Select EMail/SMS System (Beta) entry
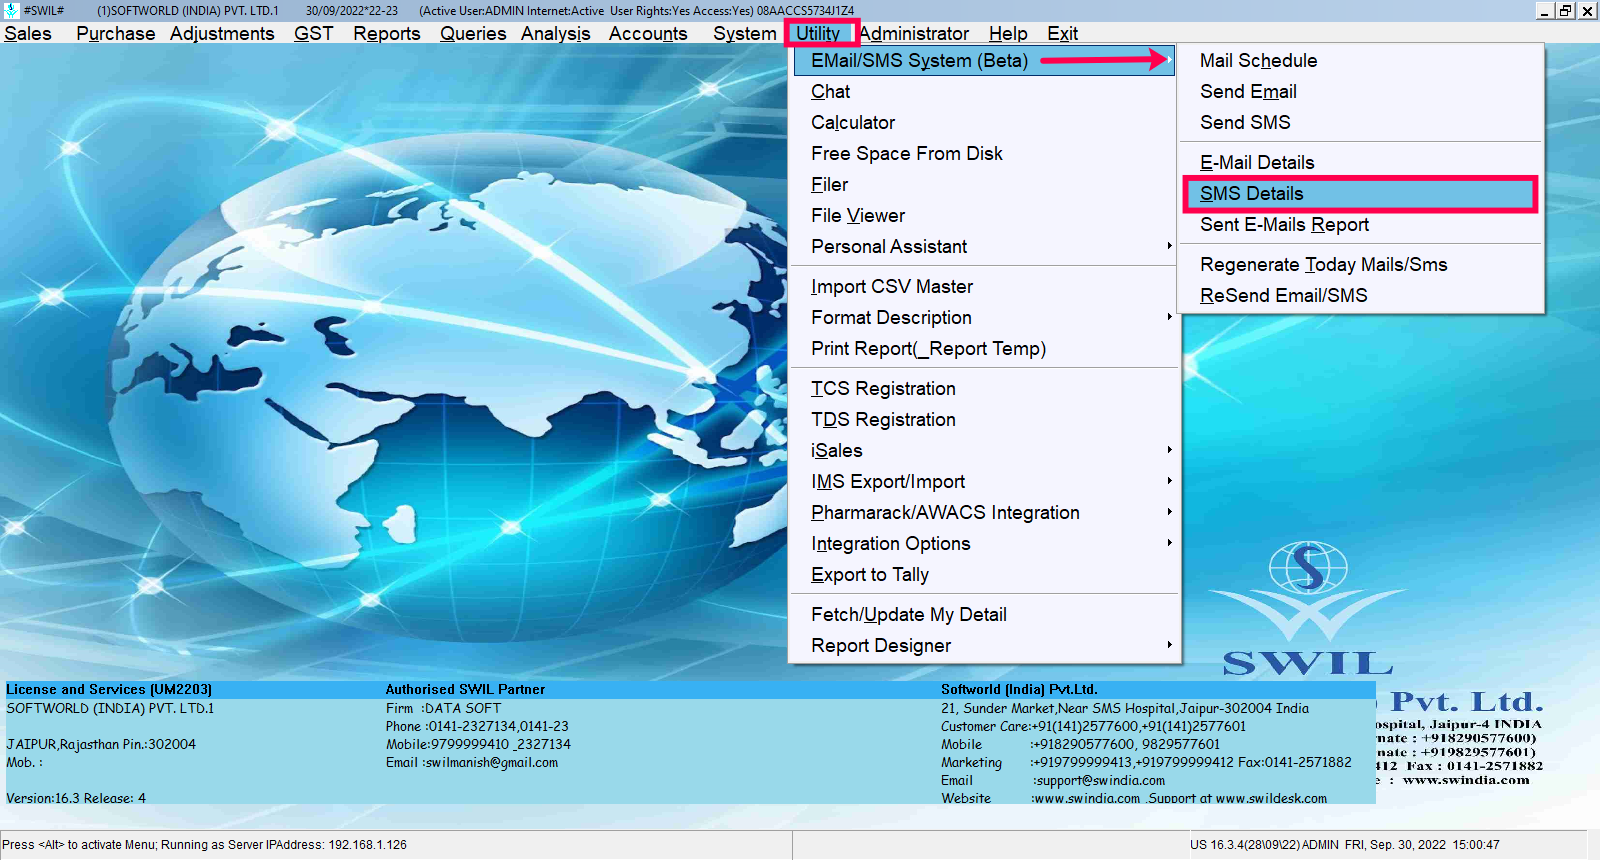 (984, 60)
